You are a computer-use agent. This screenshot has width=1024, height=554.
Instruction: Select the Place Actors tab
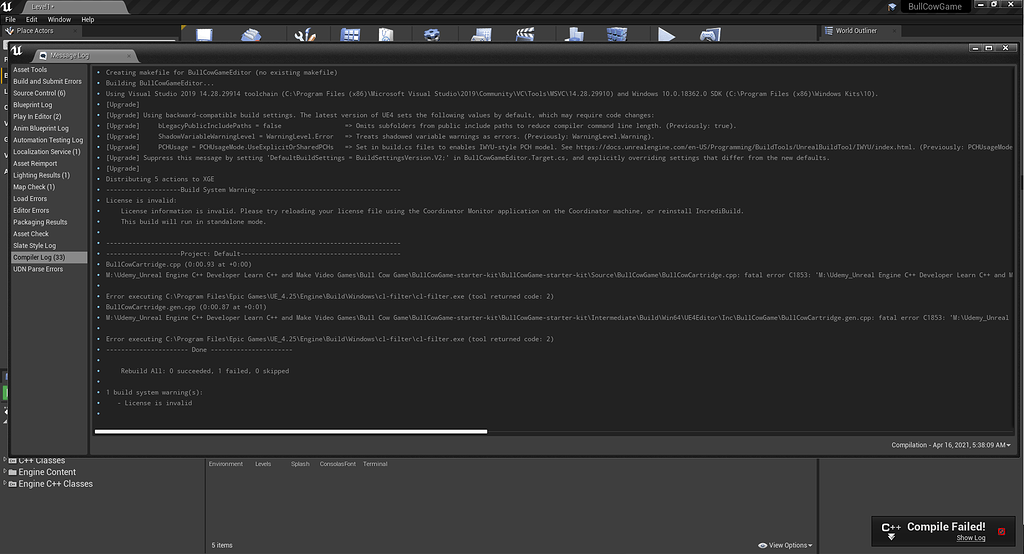[40, 31]
